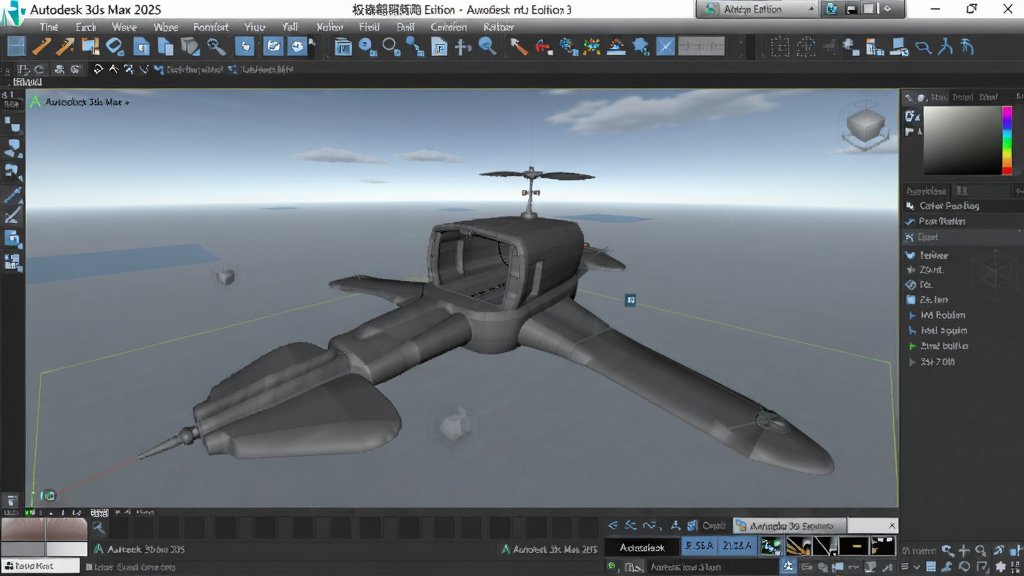Open the Fomfort menu
1024x576 pixels.
(x=210, y=27)
